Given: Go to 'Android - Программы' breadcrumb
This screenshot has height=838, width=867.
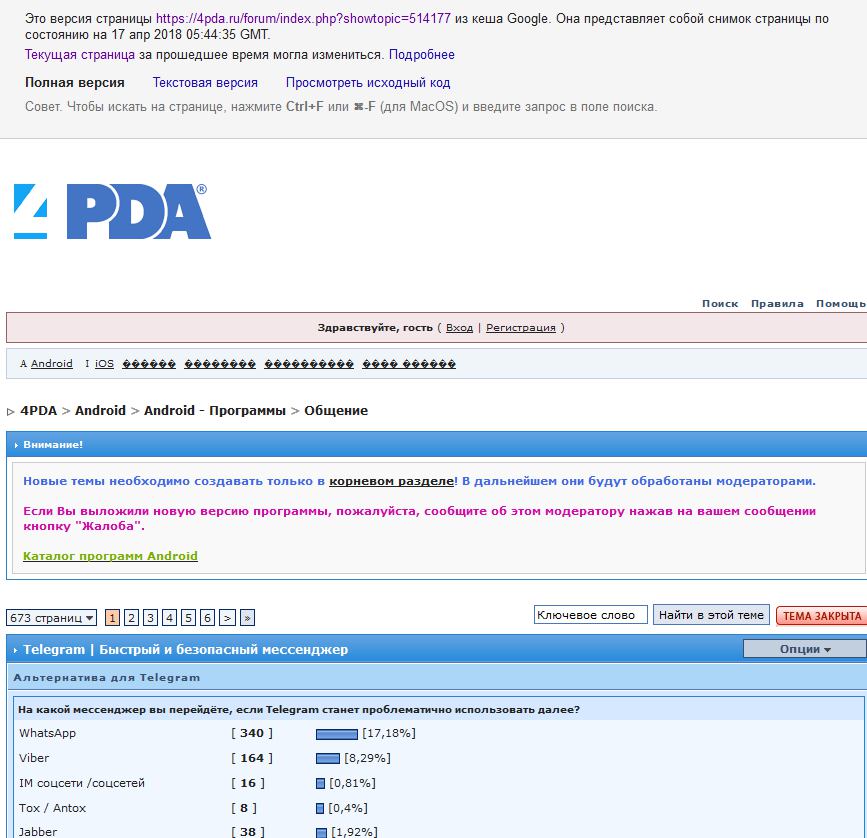Looking at the screenshot, I should click(215, 411).
